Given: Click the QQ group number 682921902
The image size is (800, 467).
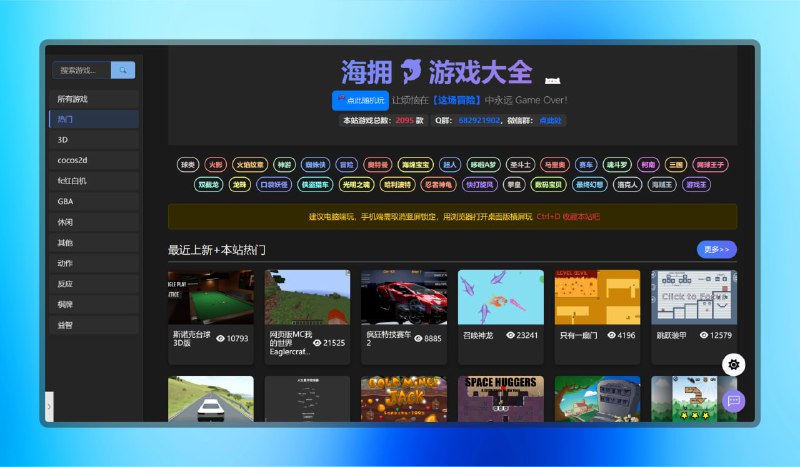Looking at the screenshot, I should coord(479,120).
